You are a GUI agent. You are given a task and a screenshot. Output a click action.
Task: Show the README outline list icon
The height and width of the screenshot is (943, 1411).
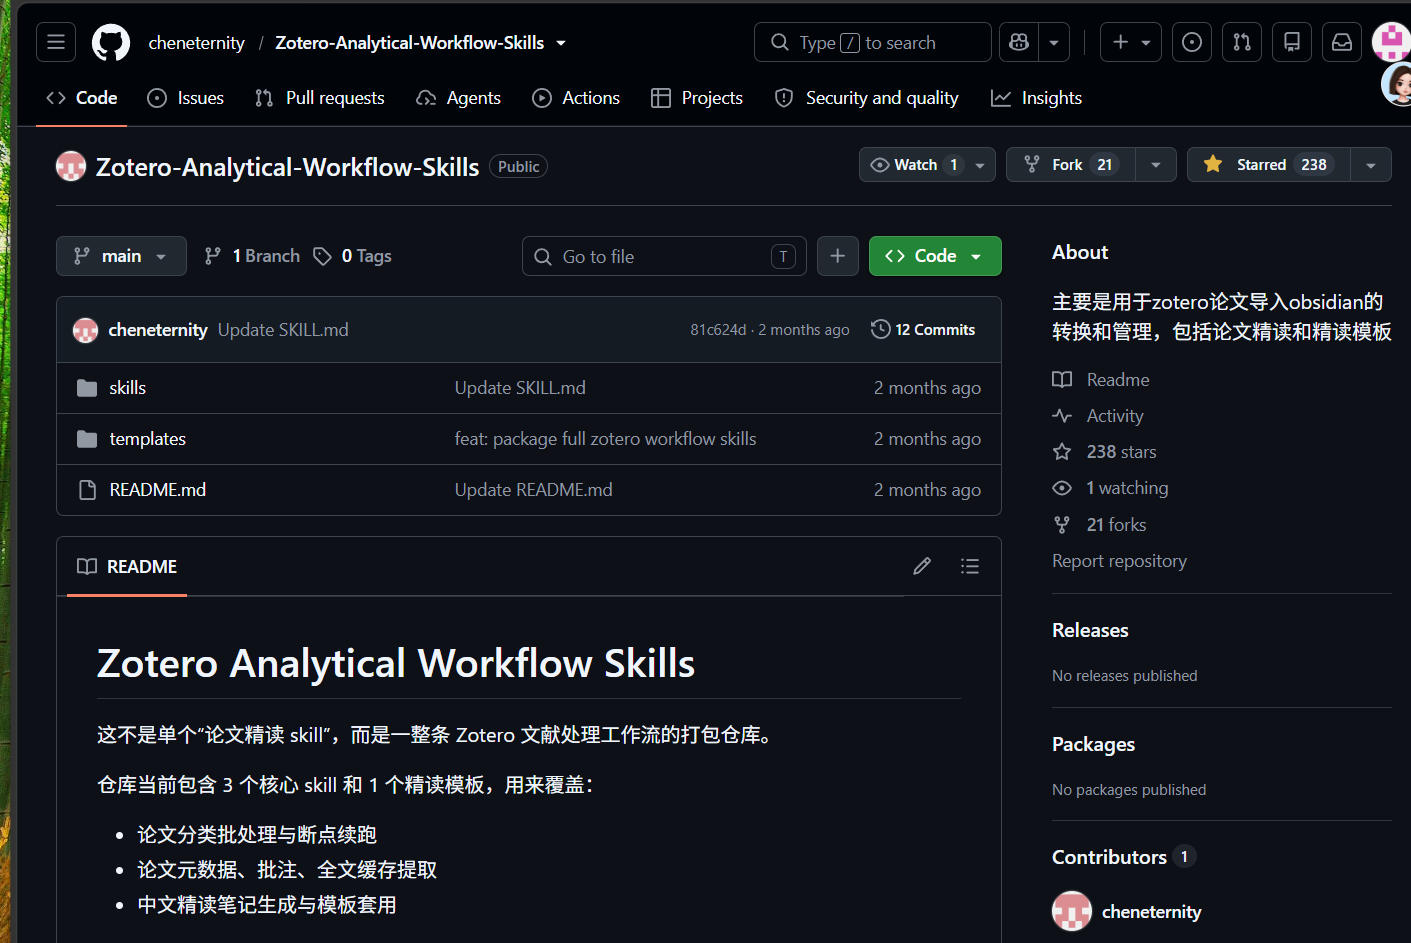970,566
